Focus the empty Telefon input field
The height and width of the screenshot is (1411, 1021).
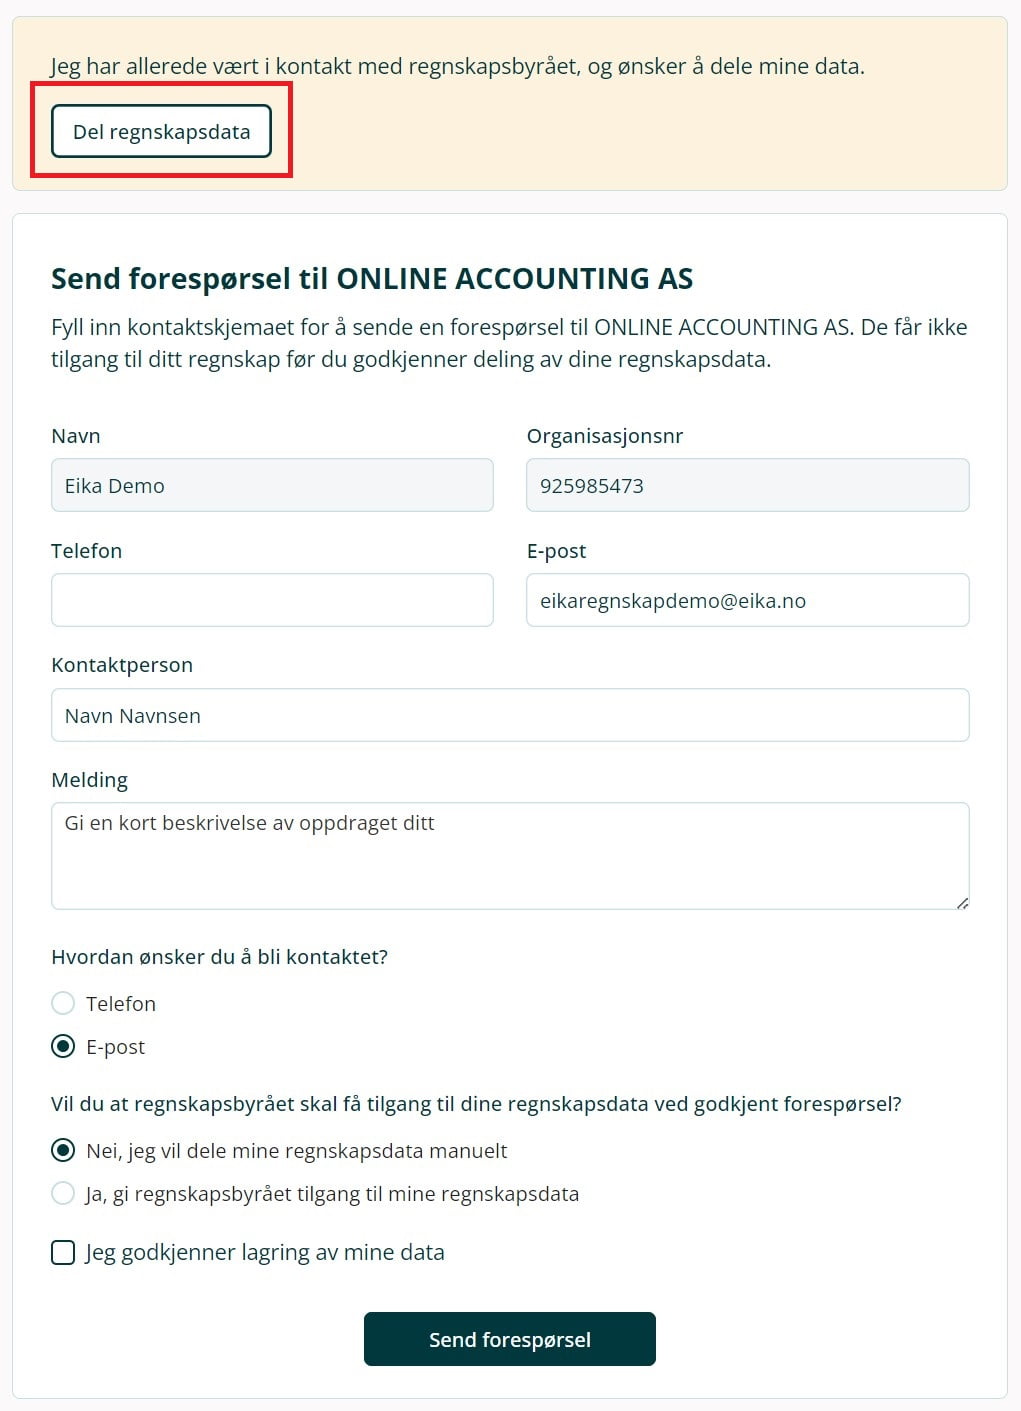click(x=272, y=600)
